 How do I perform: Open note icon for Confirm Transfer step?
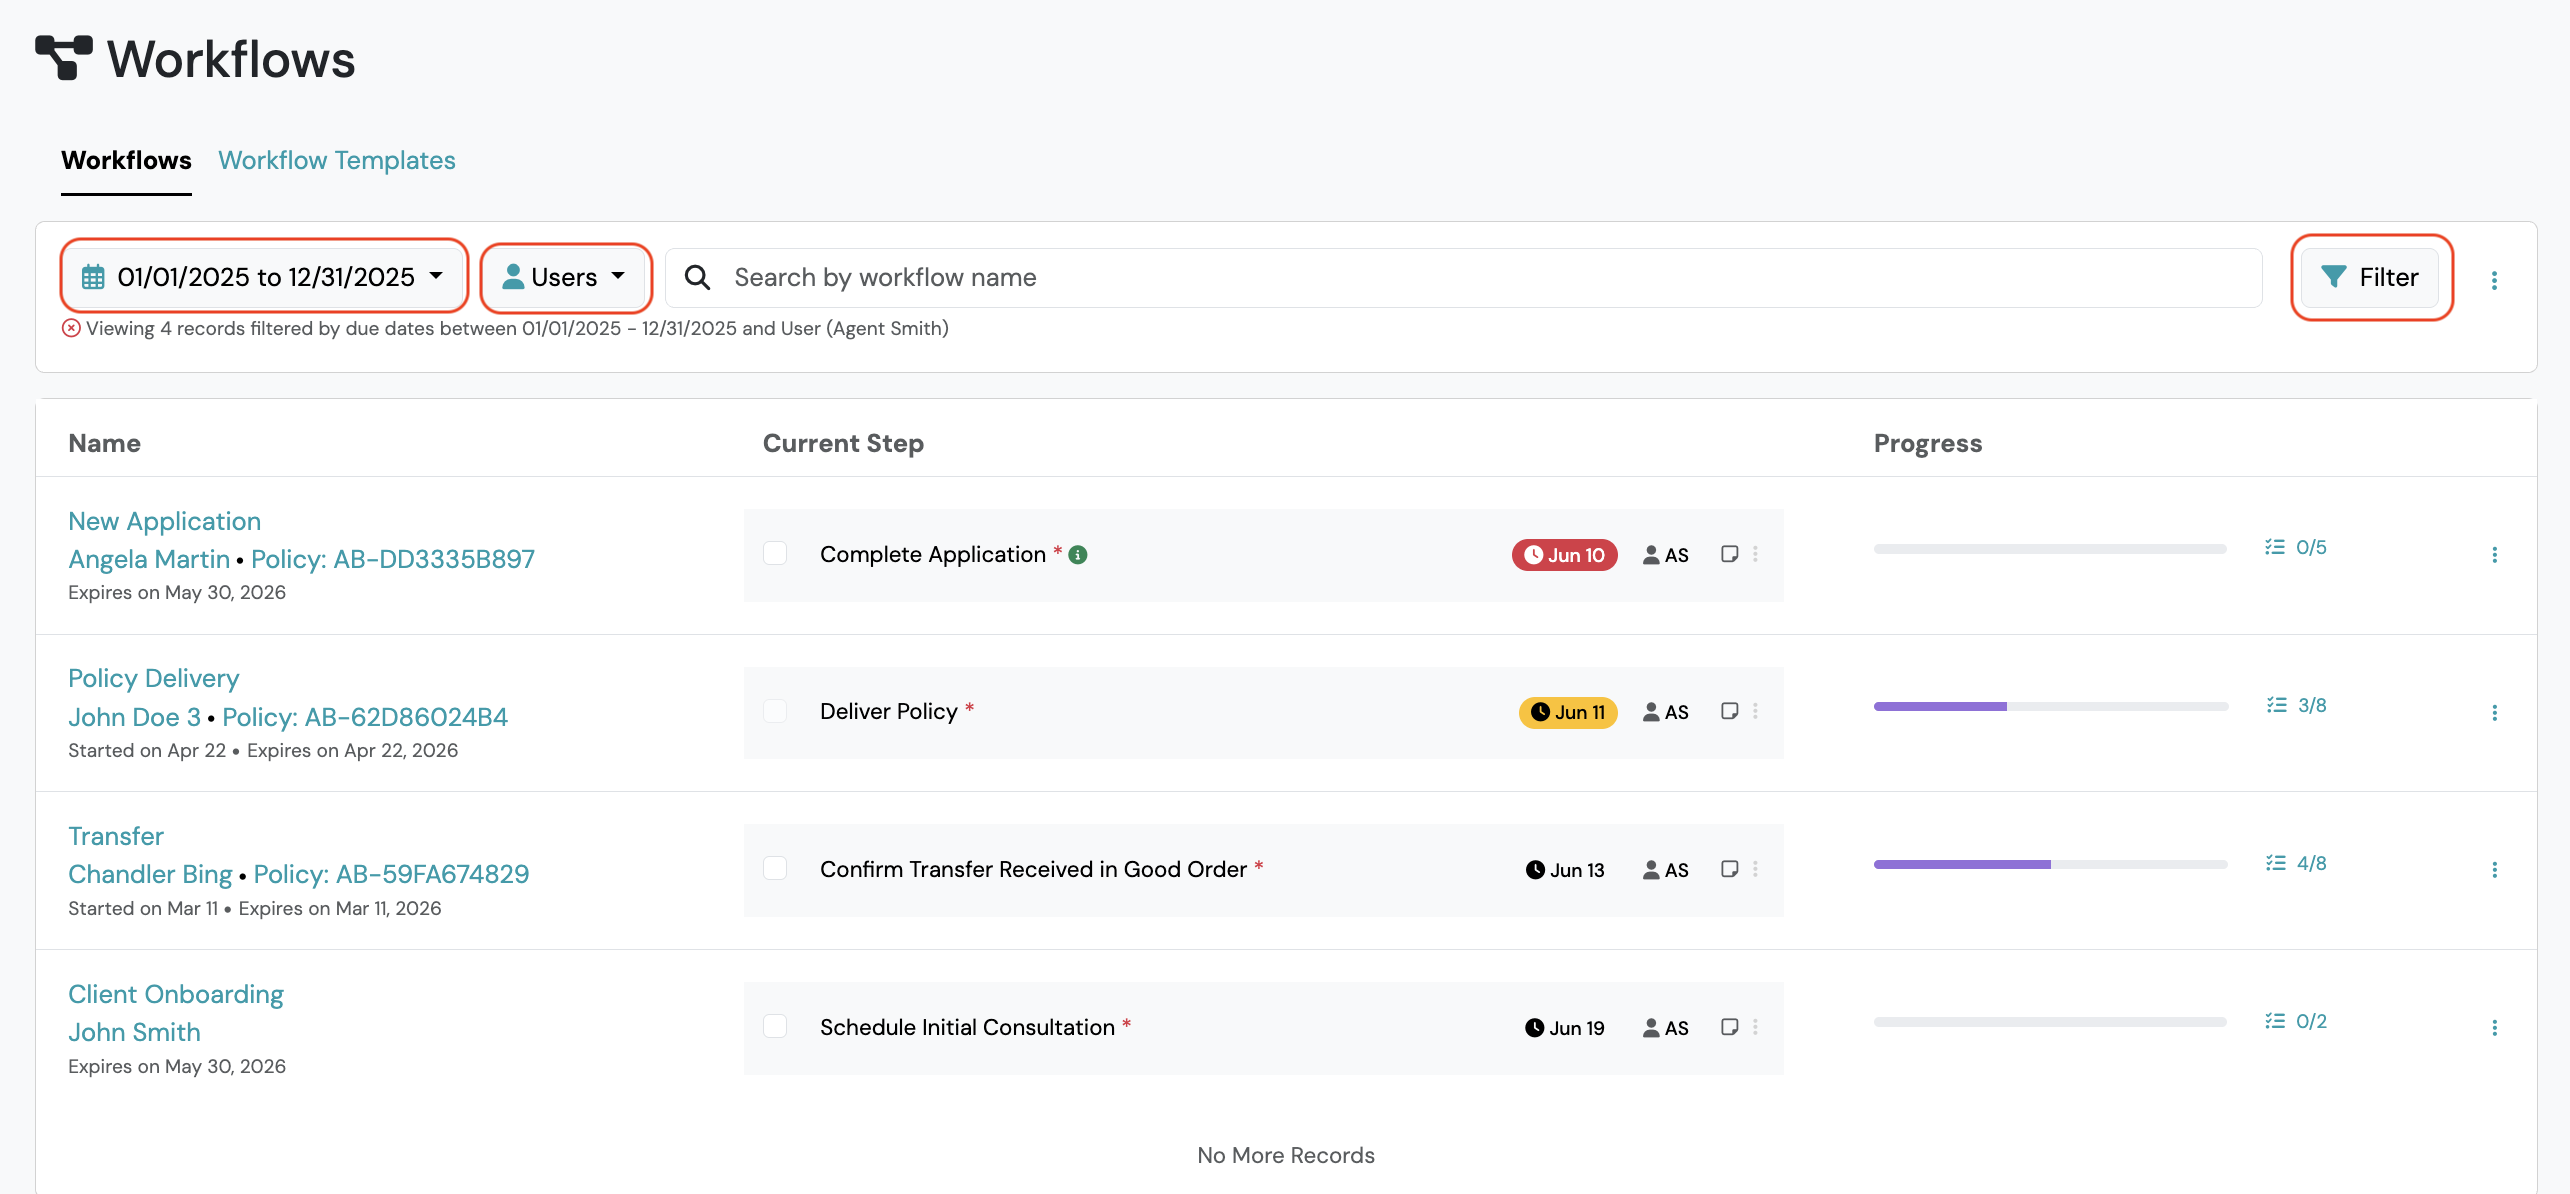1729,869
